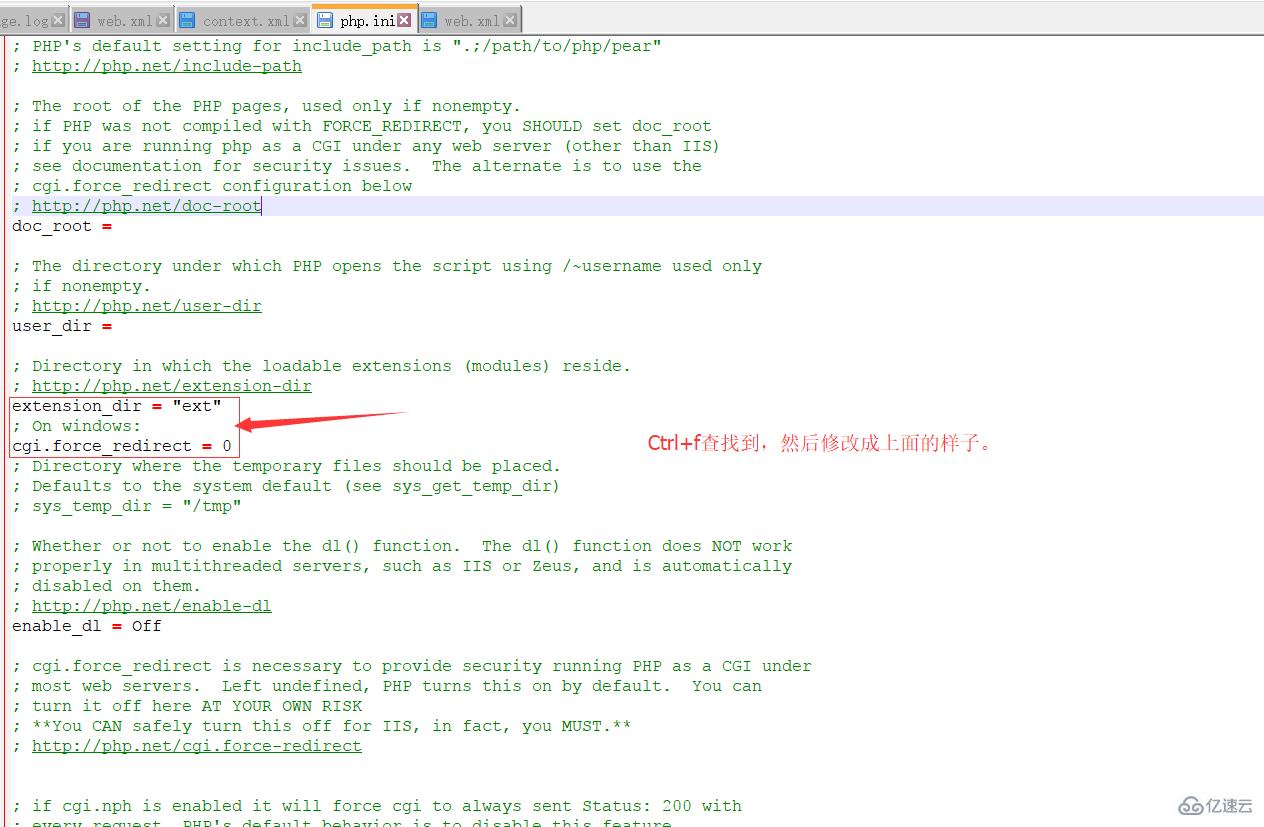This screenshot has width=1264, height=827.
Task: Click the '; if nonempty.' comment line
Action: pos(82,286)
